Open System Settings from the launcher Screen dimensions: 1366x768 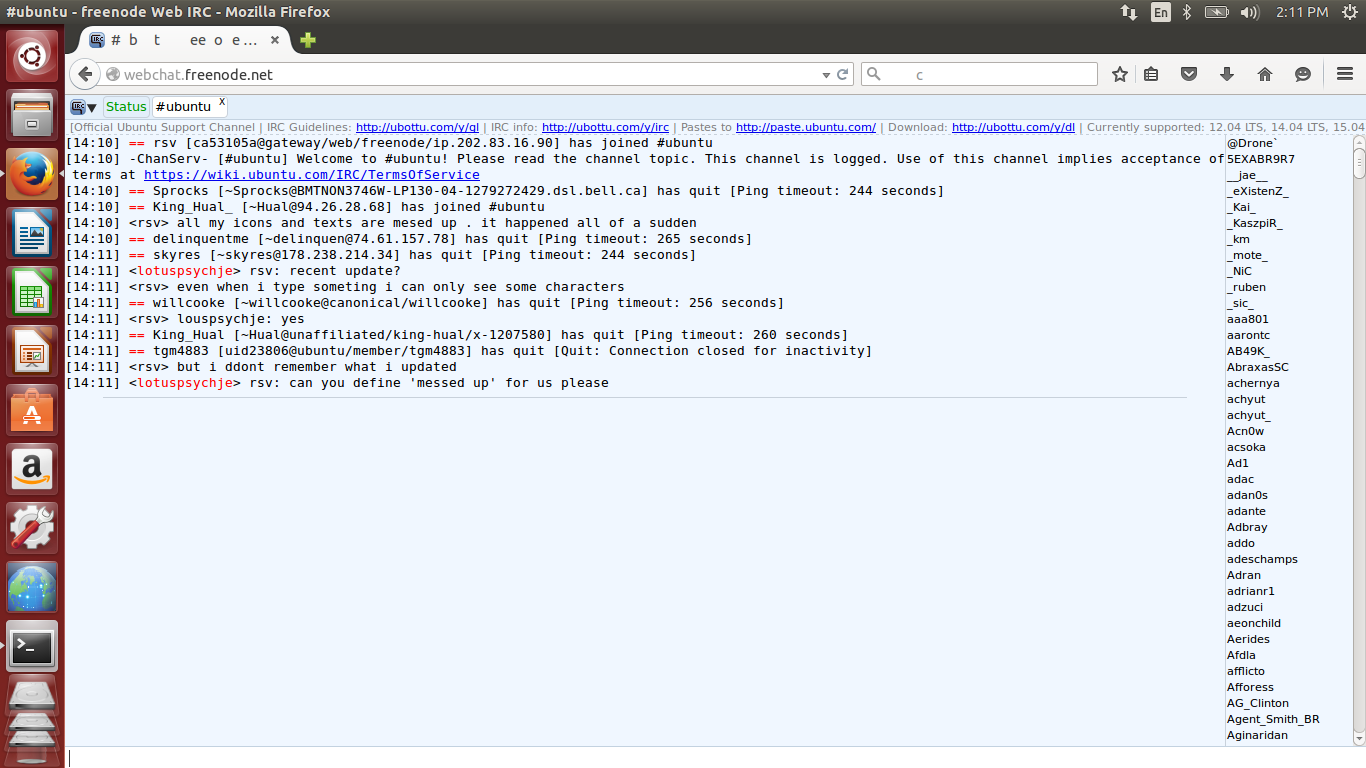coord(33,527)
